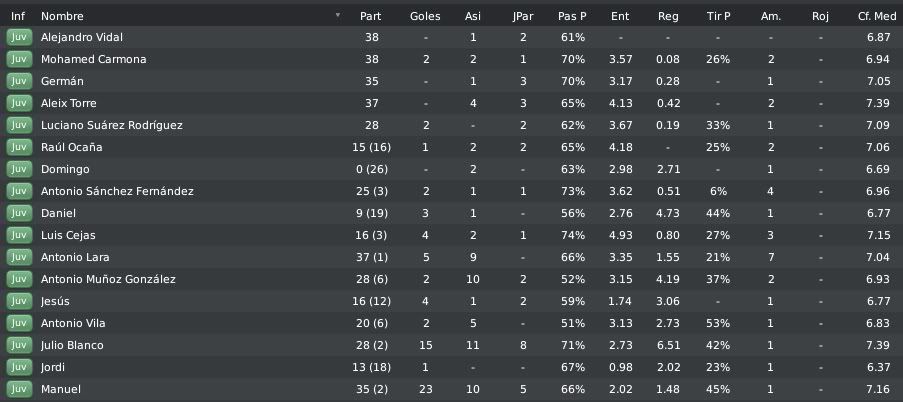Image resolution: width=903 pixels, height=402 pixels.
Task: Click the Juv badge for Jesús
Action: [19, 301]
